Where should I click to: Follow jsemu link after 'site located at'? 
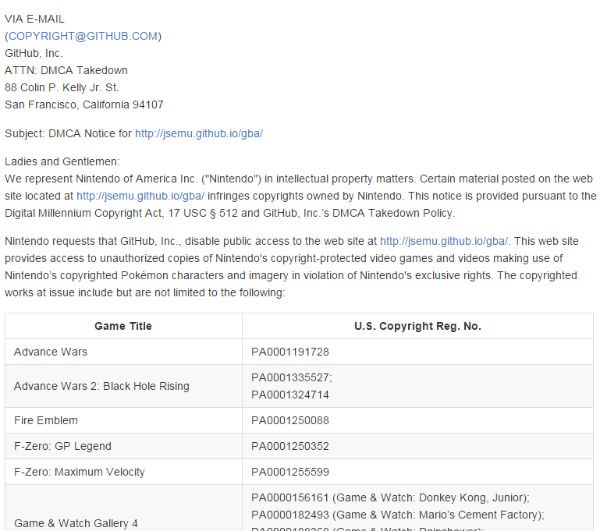(140, 196)
